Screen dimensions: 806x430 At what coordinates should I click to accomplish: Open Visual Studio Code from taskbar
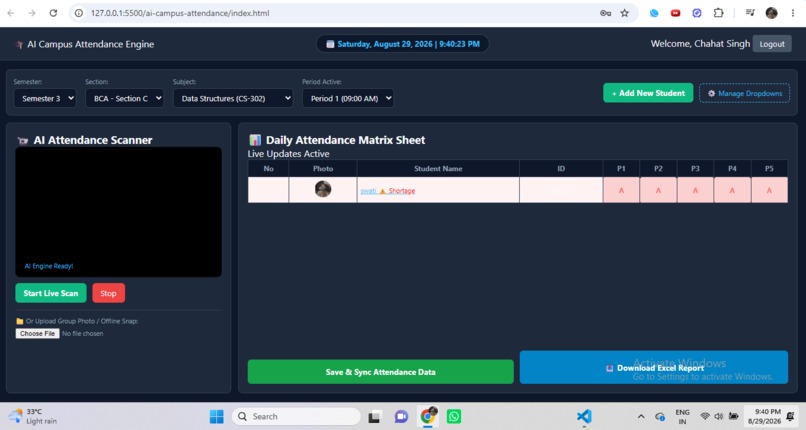(584, 416)
